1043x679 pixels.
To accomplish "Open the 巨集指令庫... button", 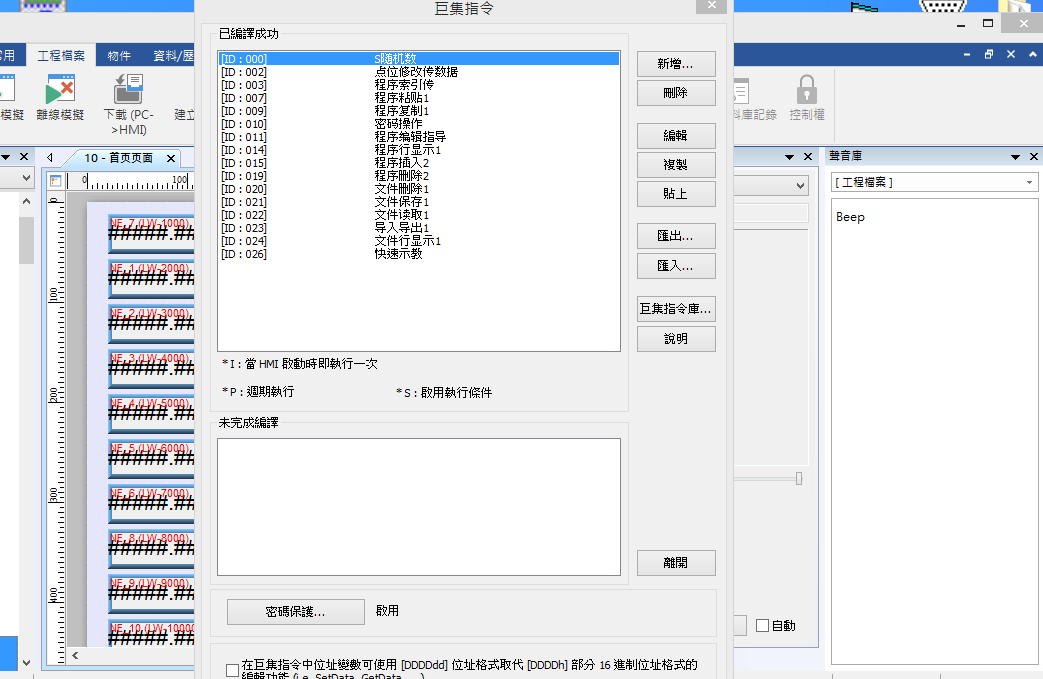I will (x=676, y=309).
